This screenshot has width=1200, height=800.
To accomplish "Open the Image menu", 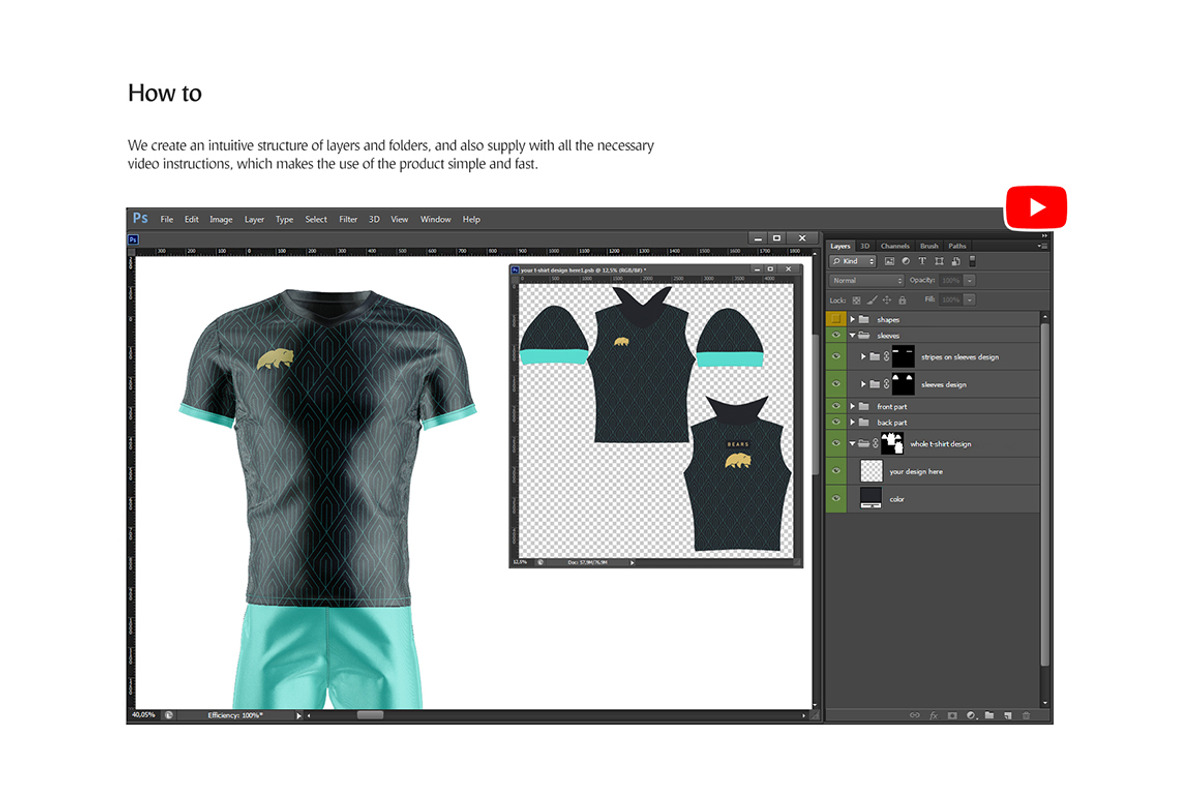I will (221, 219).
